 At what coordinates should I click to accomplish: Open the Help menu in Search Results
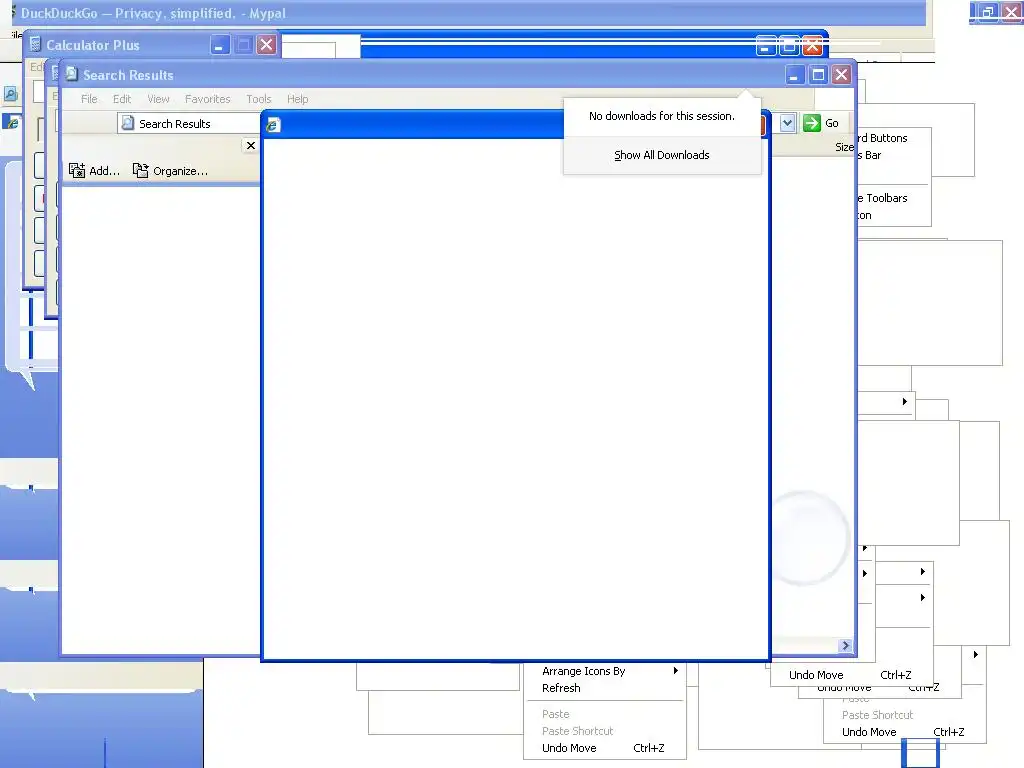[297, 99]
